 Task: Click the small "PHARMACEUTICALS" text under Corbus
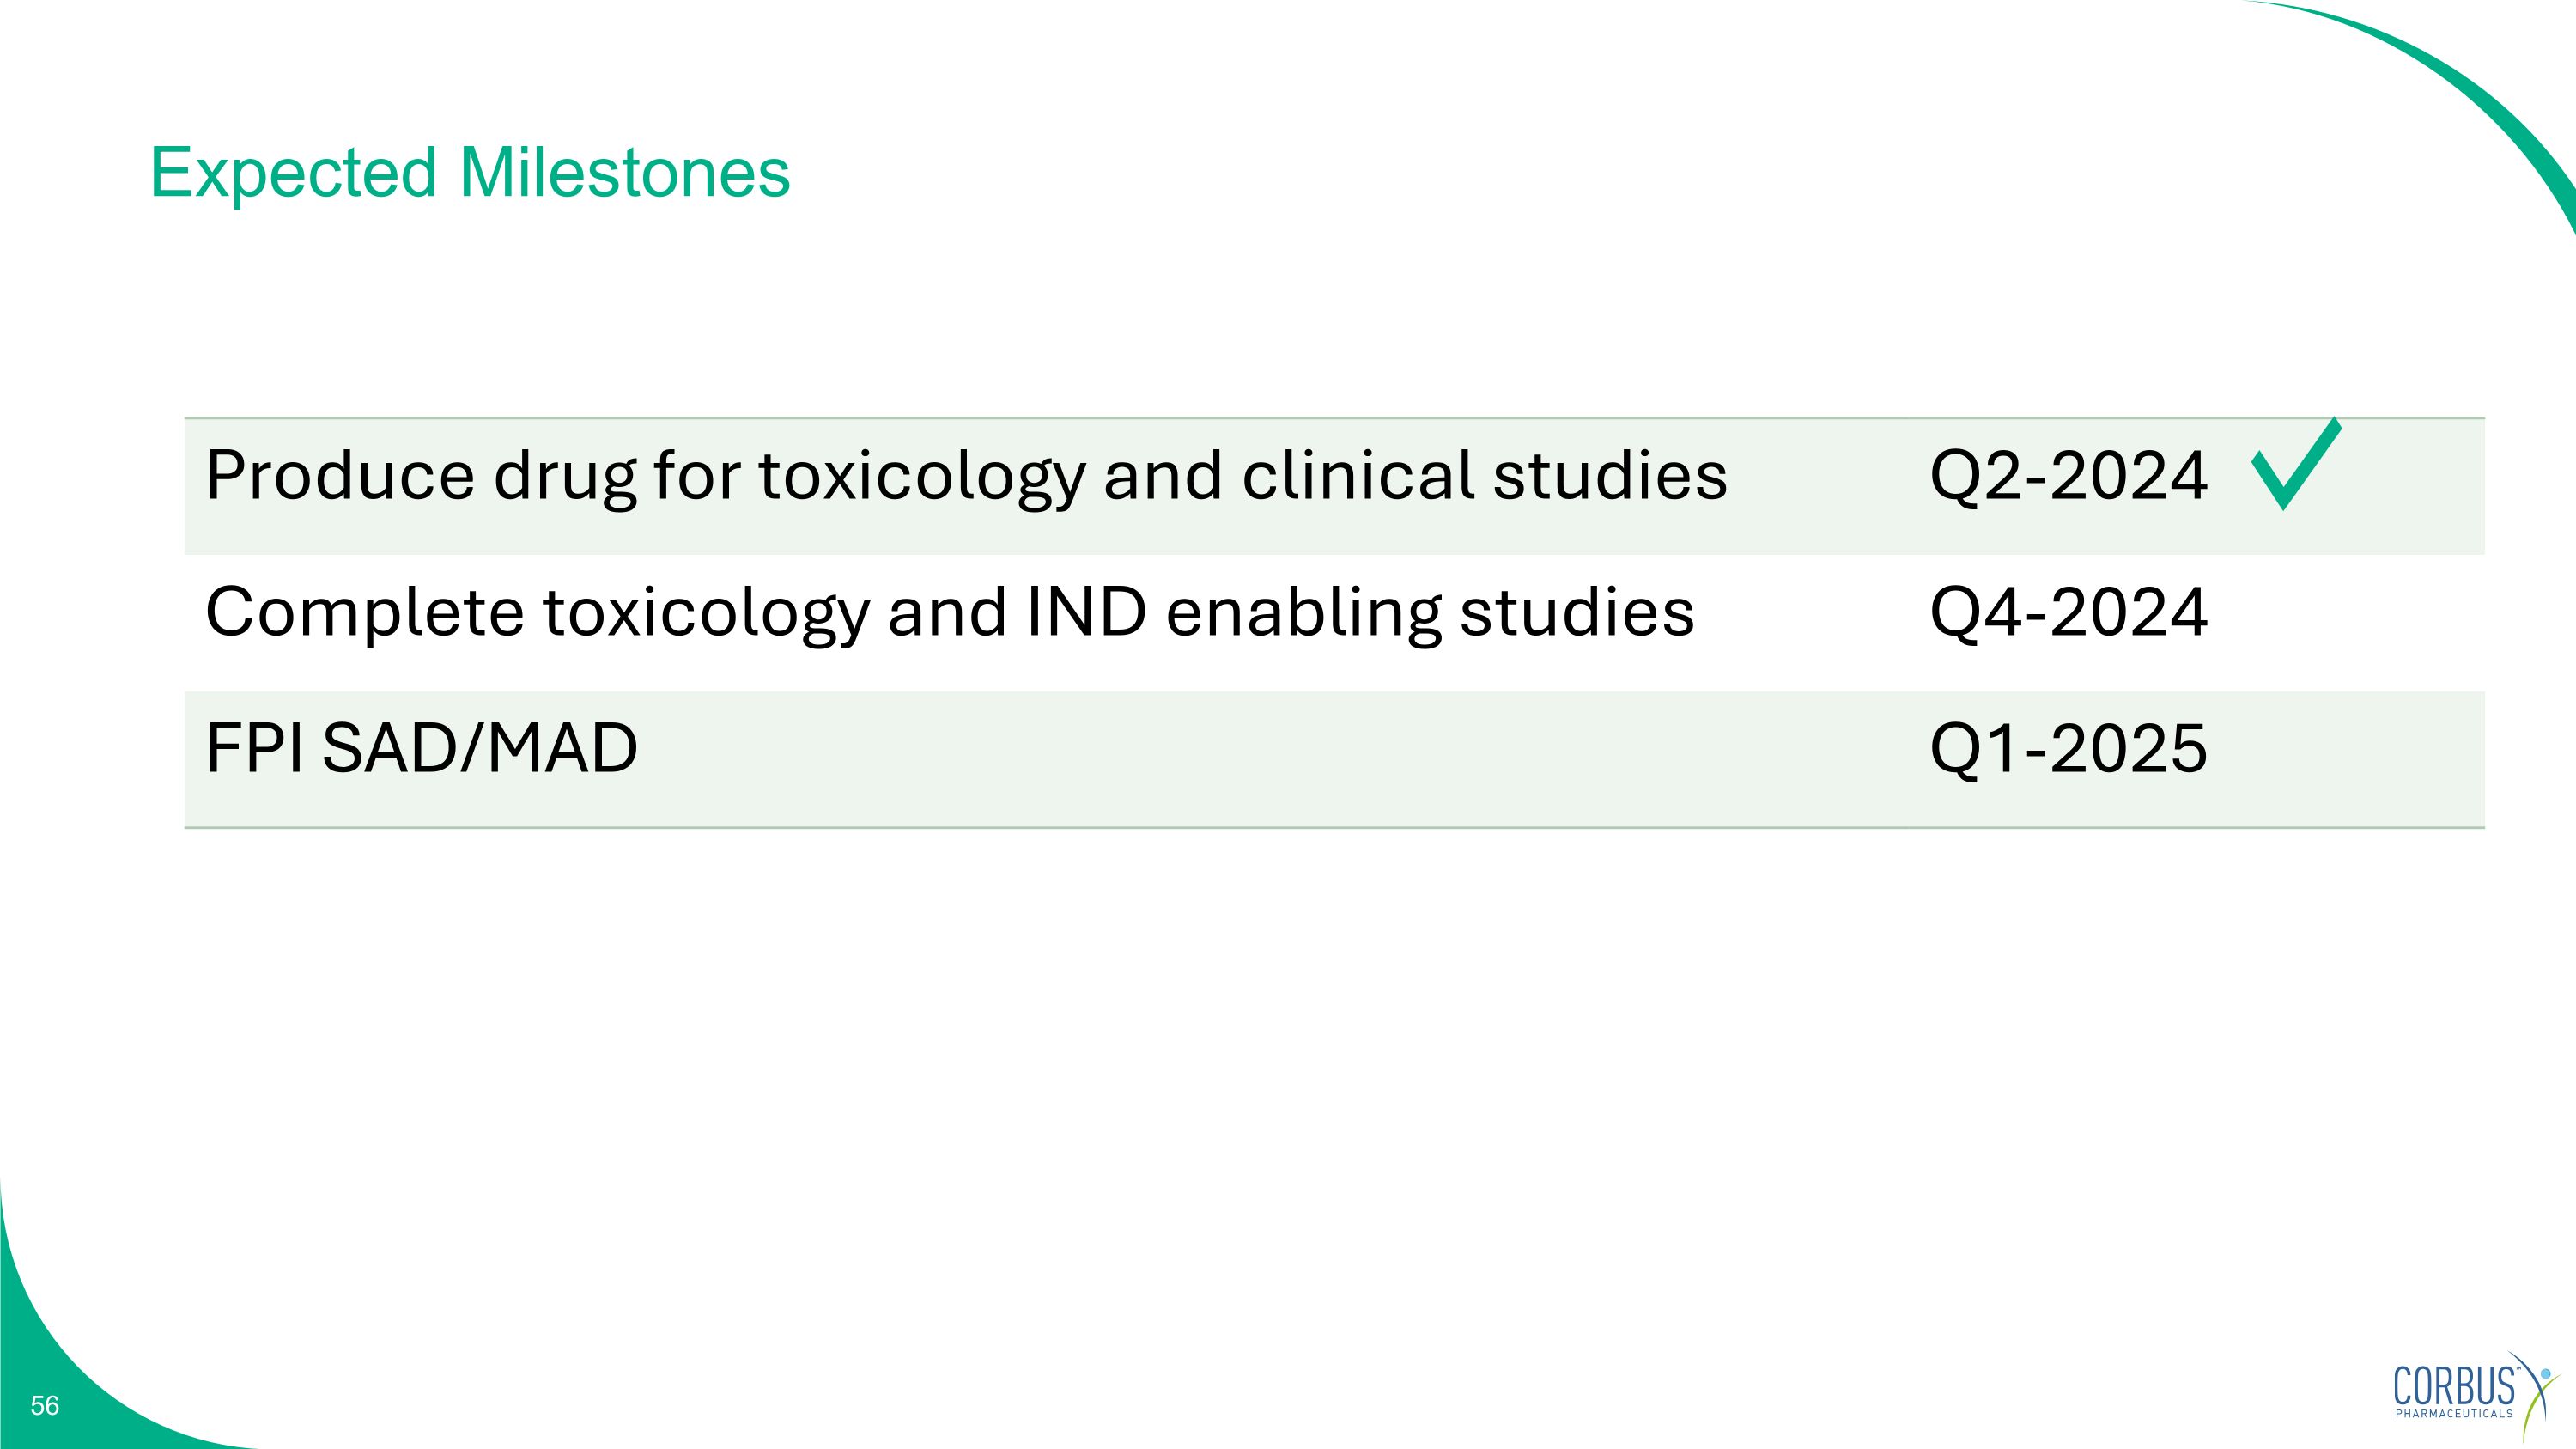click(x=2454, y=1413)
